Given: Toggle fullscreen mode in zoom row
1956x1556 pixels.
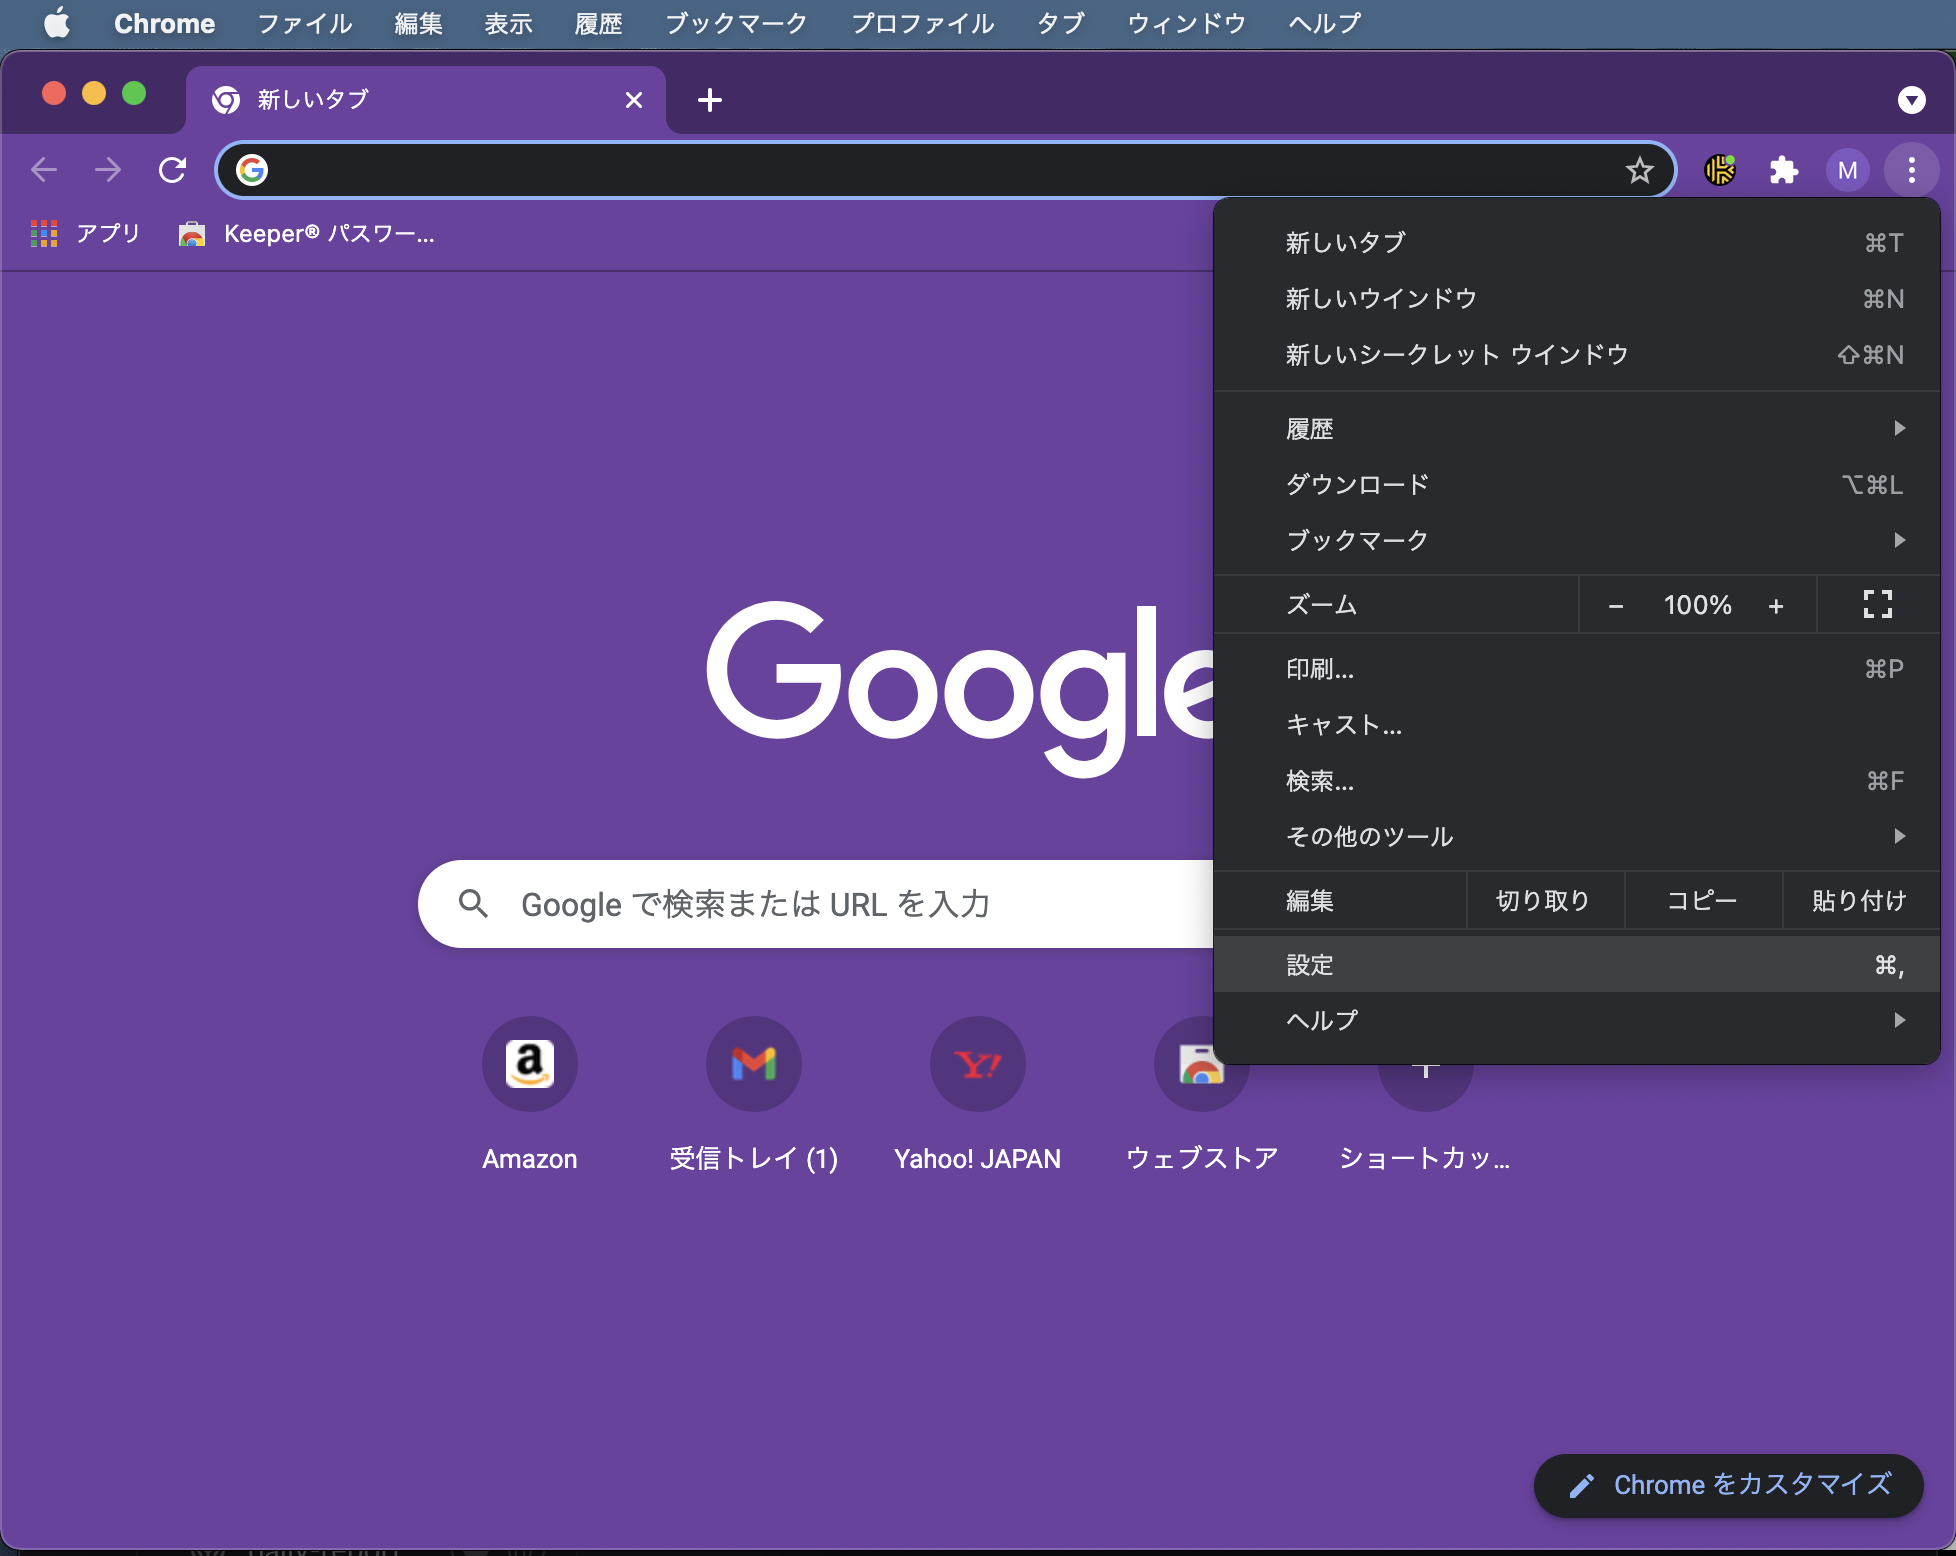Looking at the screenshot, I should (x=1877, y=604).
